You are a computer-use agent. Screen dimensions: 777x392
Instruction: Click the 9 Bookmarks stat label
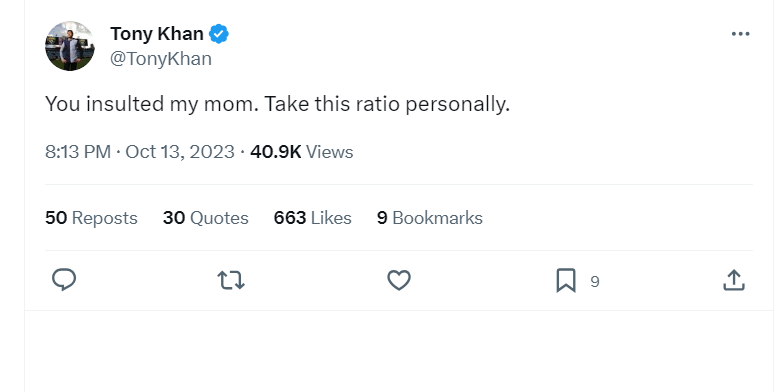coord(430,218)
